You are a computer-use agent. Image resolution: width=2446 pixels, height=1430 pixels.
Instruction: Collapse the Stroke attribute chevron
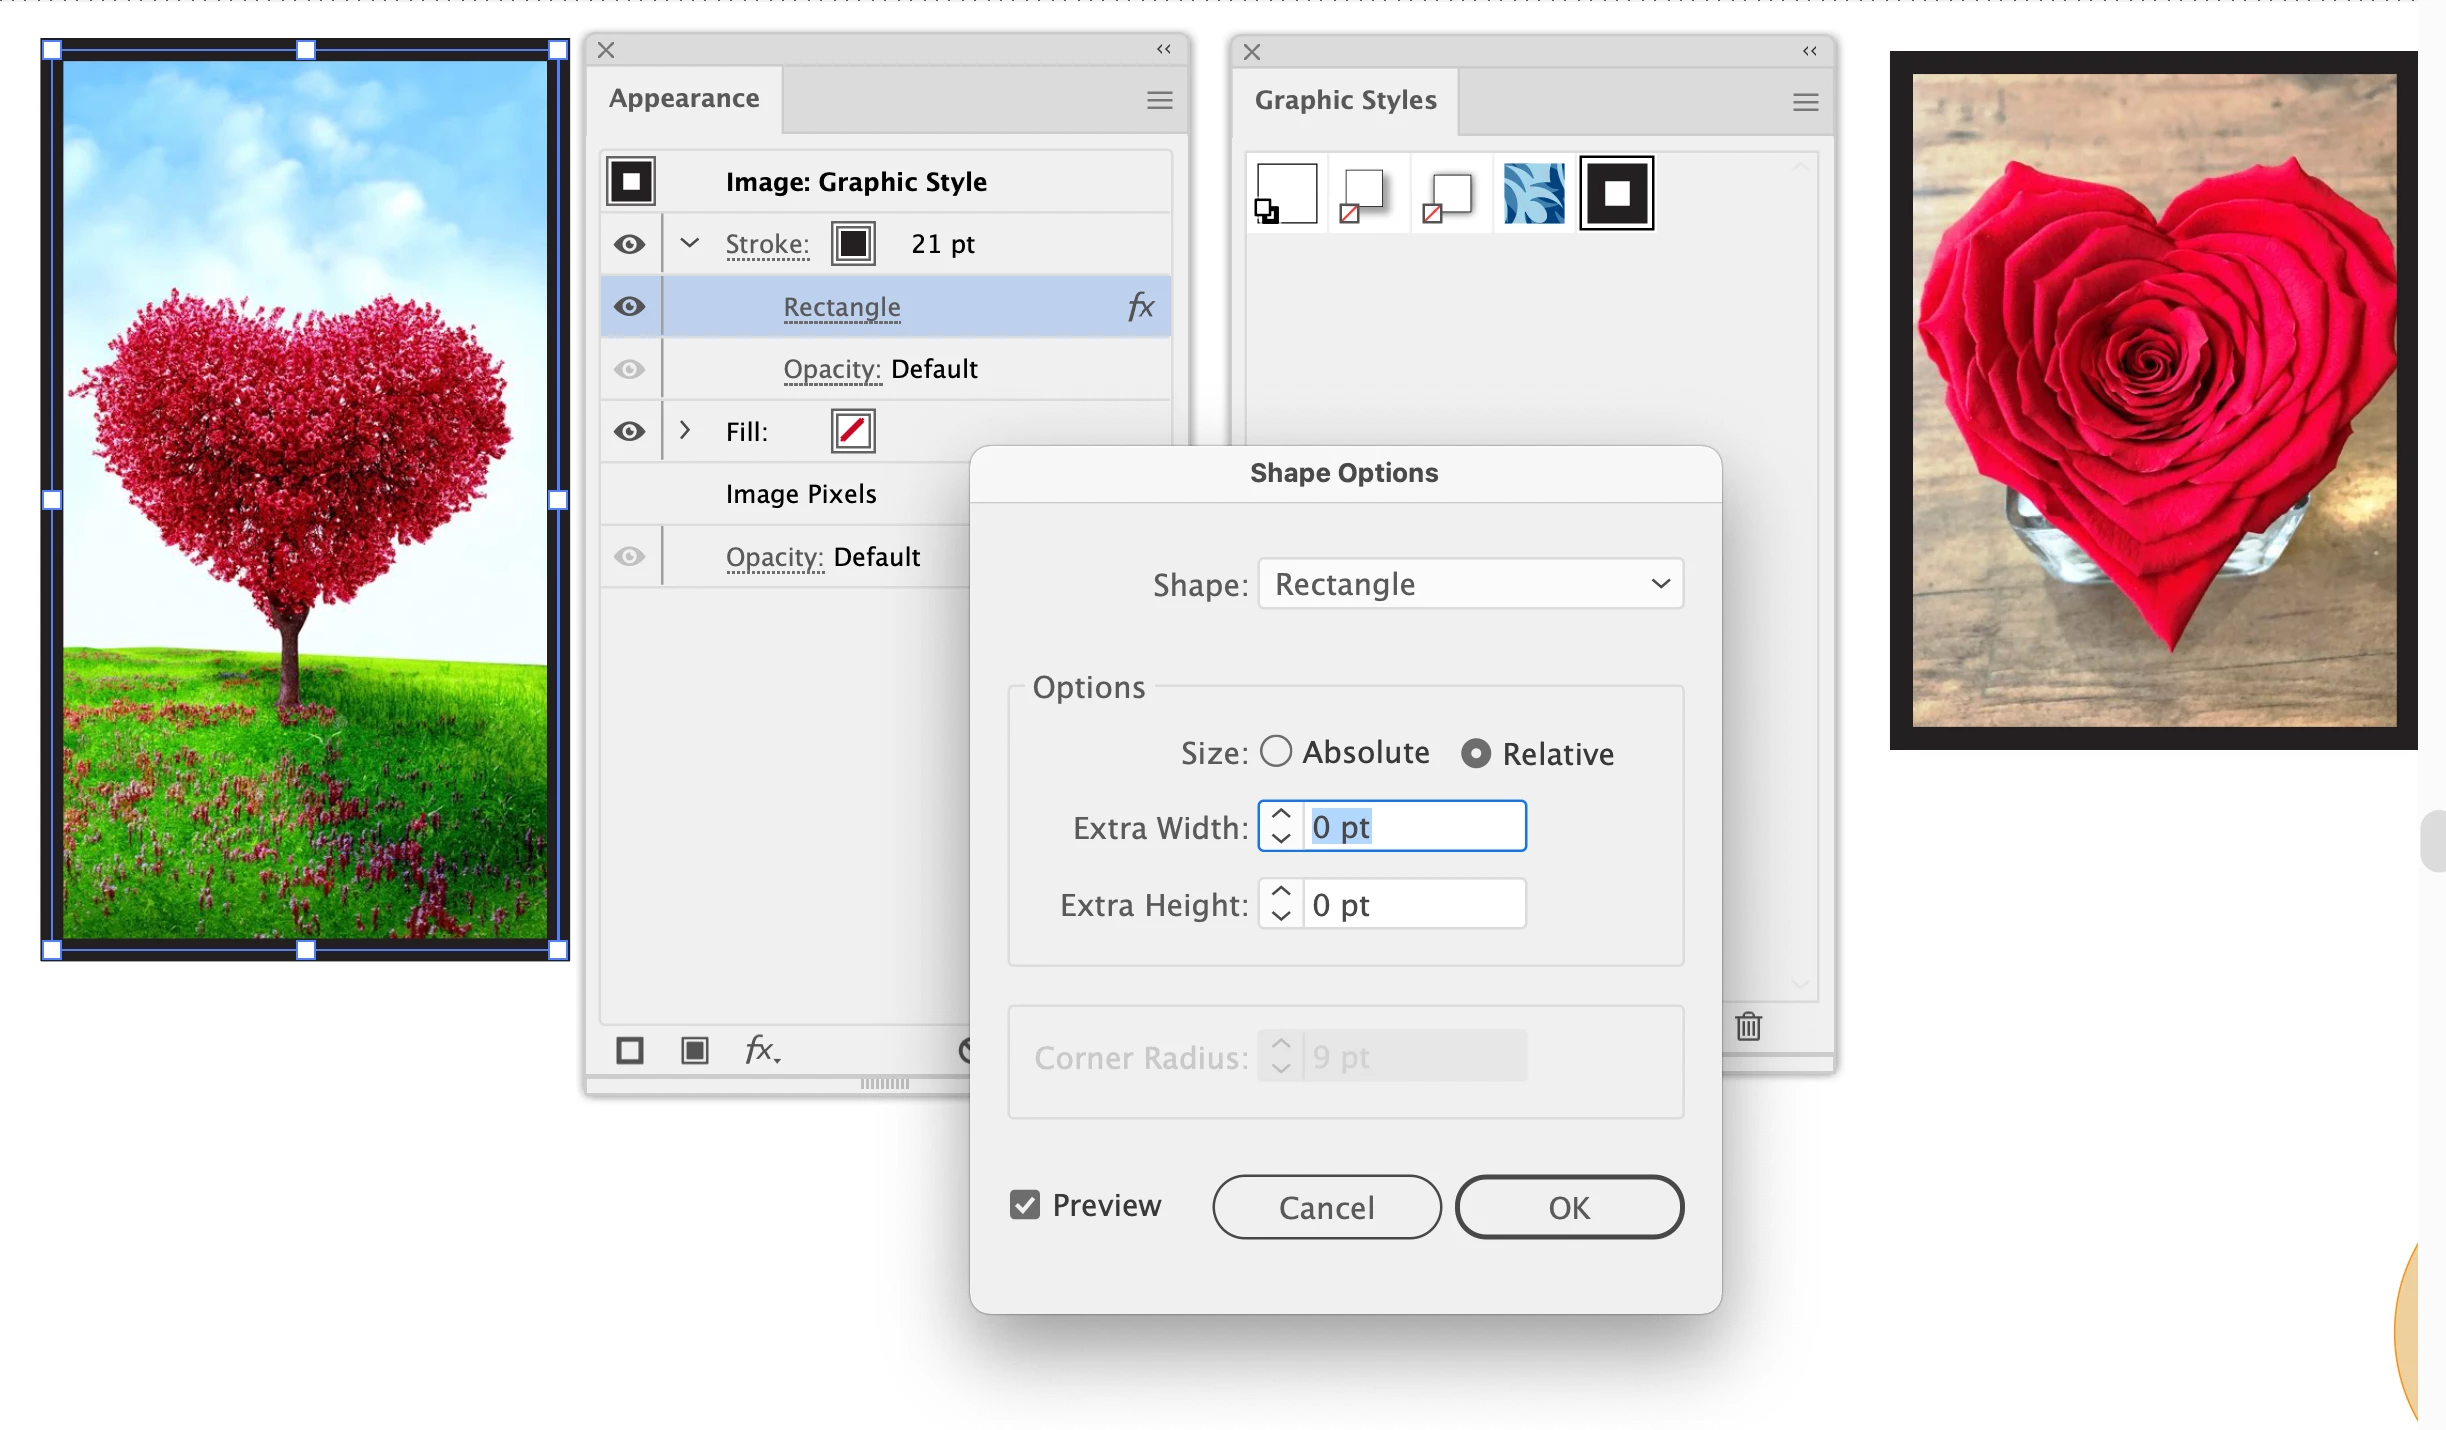point(689,243)
